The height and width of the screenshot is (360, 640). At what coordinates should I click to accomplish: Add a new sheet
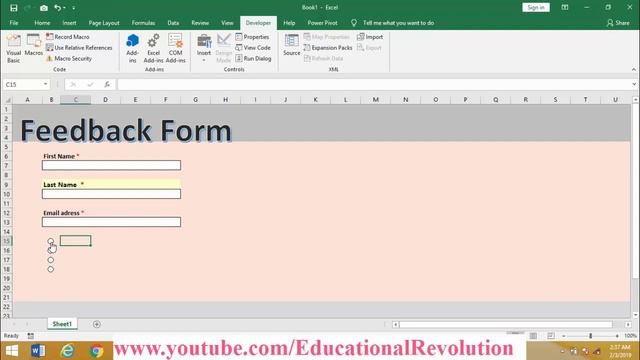[x=96, y=324]
